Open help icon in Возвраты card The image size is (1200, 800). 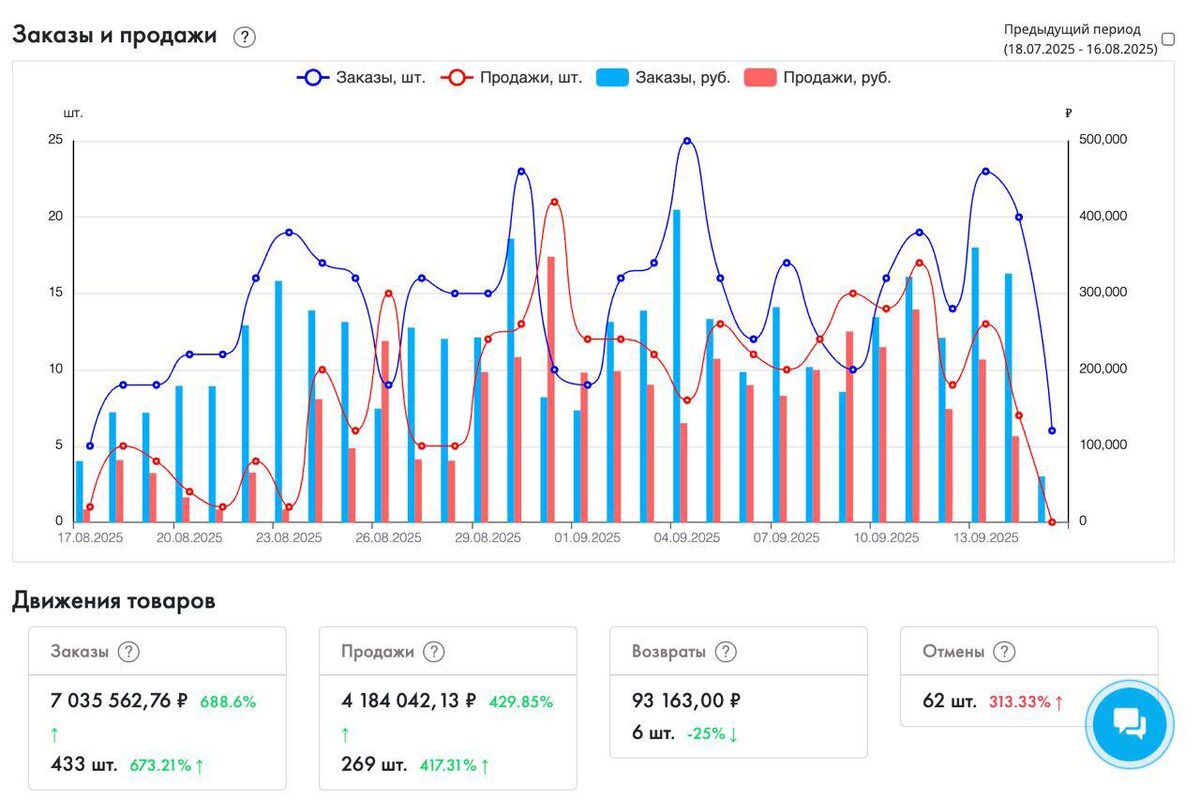726,652
